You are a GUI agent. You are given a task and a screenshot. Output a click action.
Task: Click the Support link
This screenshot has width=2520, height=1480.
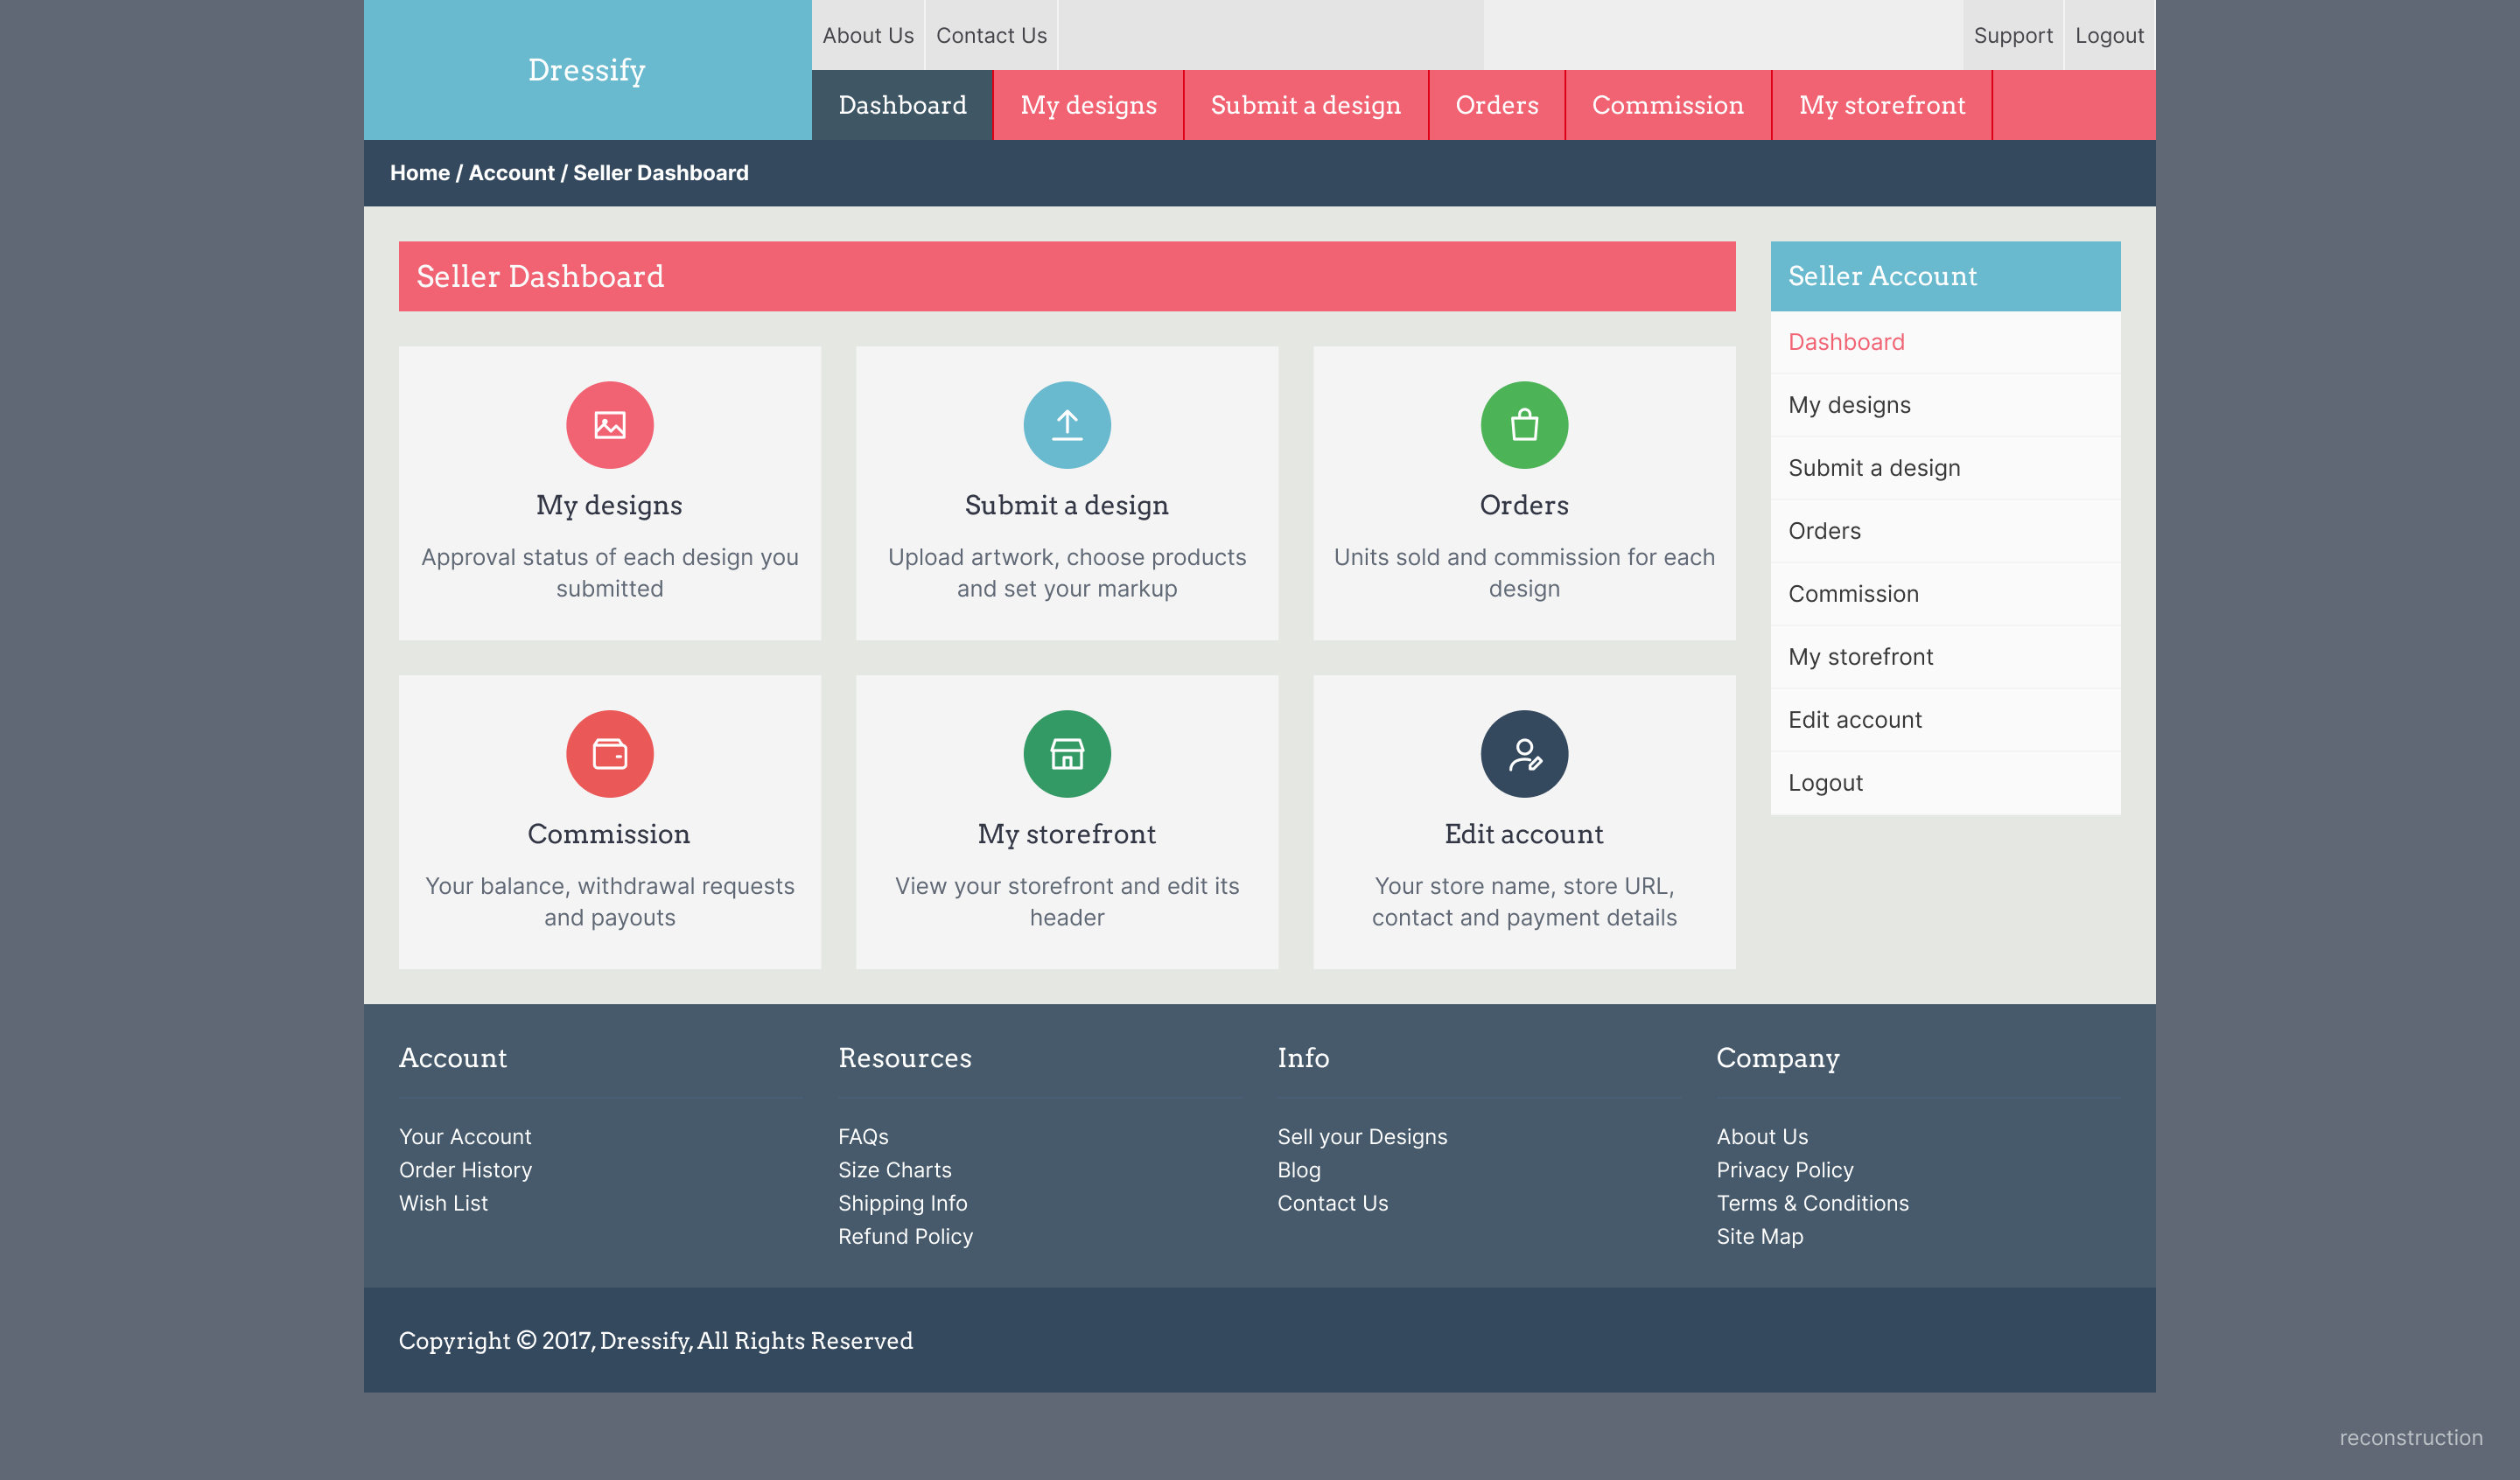[x=2013, y=35]
